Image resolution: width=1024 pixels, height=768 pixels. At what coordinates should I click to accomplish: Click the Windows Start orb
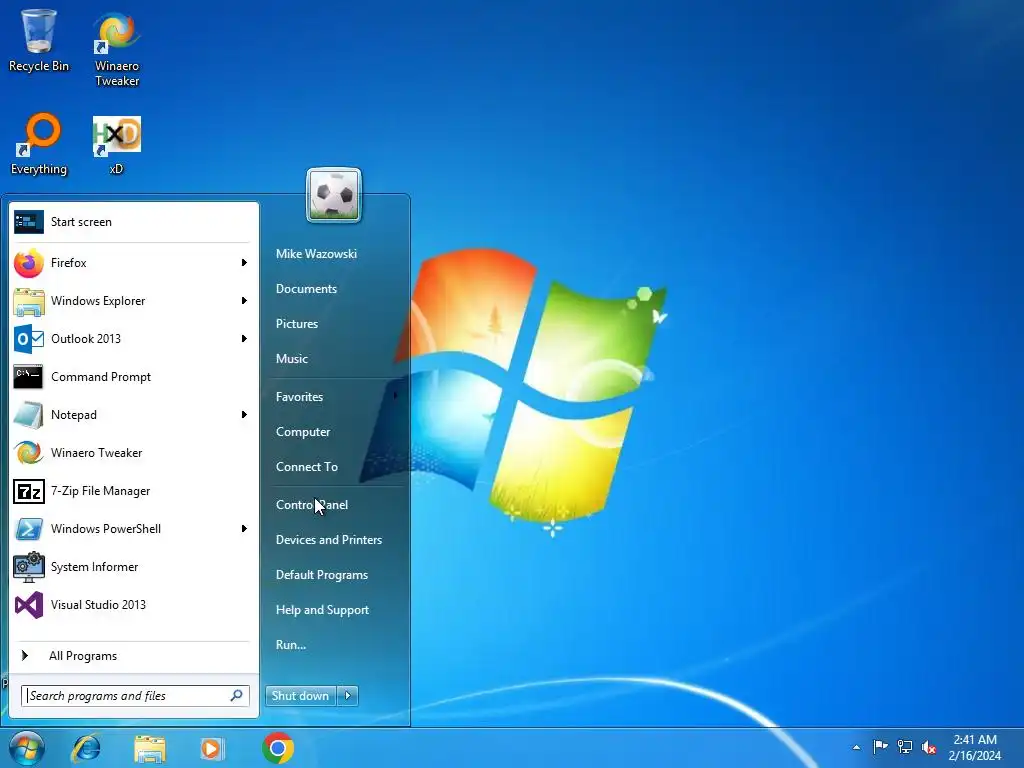27,748
